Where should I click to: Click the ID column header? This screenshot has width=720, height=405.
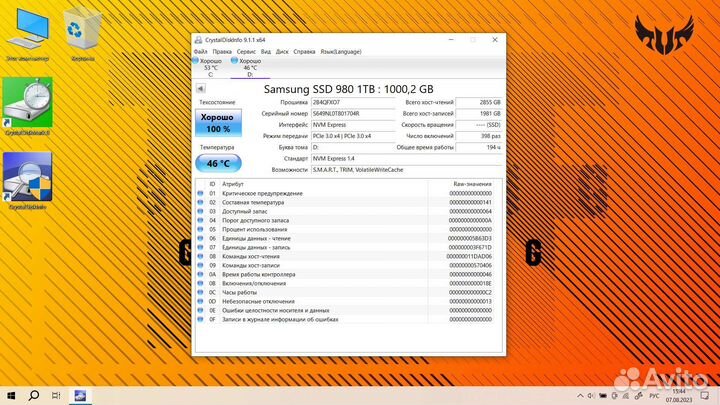click(x=212, y=184)
